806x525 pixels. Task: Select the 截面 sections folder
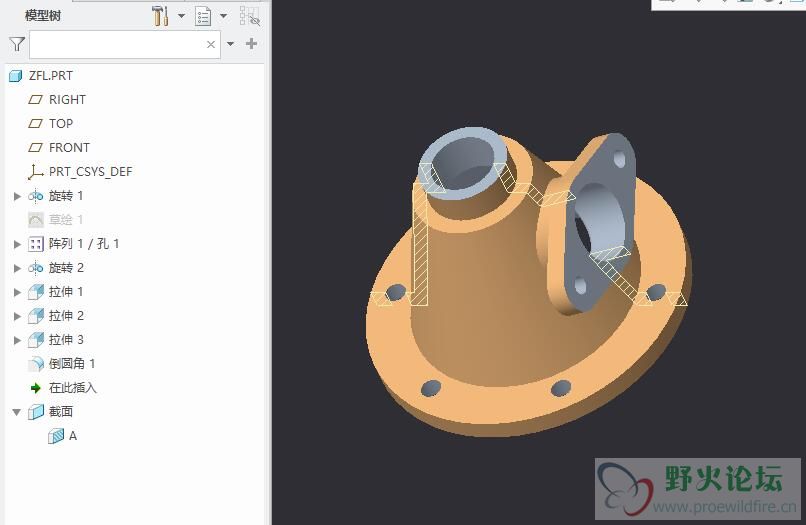(61, 412)
